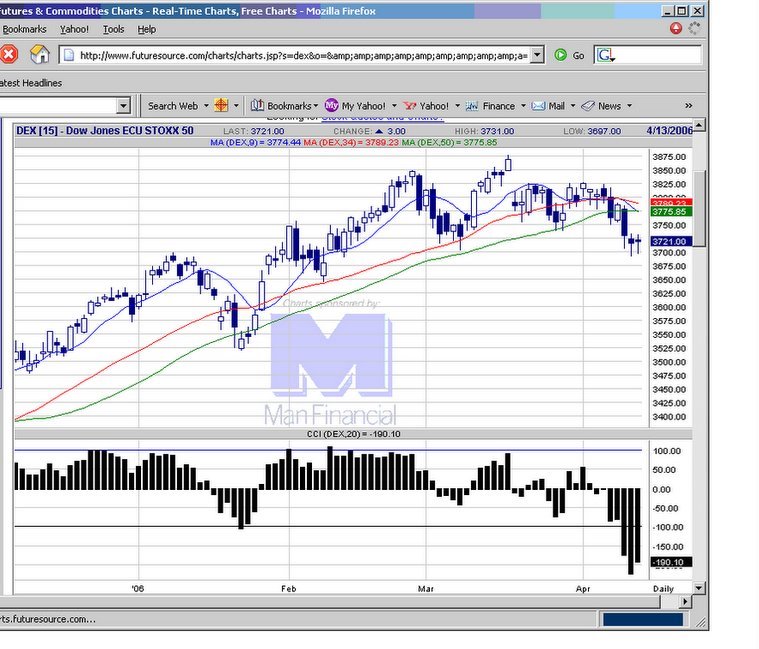Open the Bookmarks menu

[24, 30]
